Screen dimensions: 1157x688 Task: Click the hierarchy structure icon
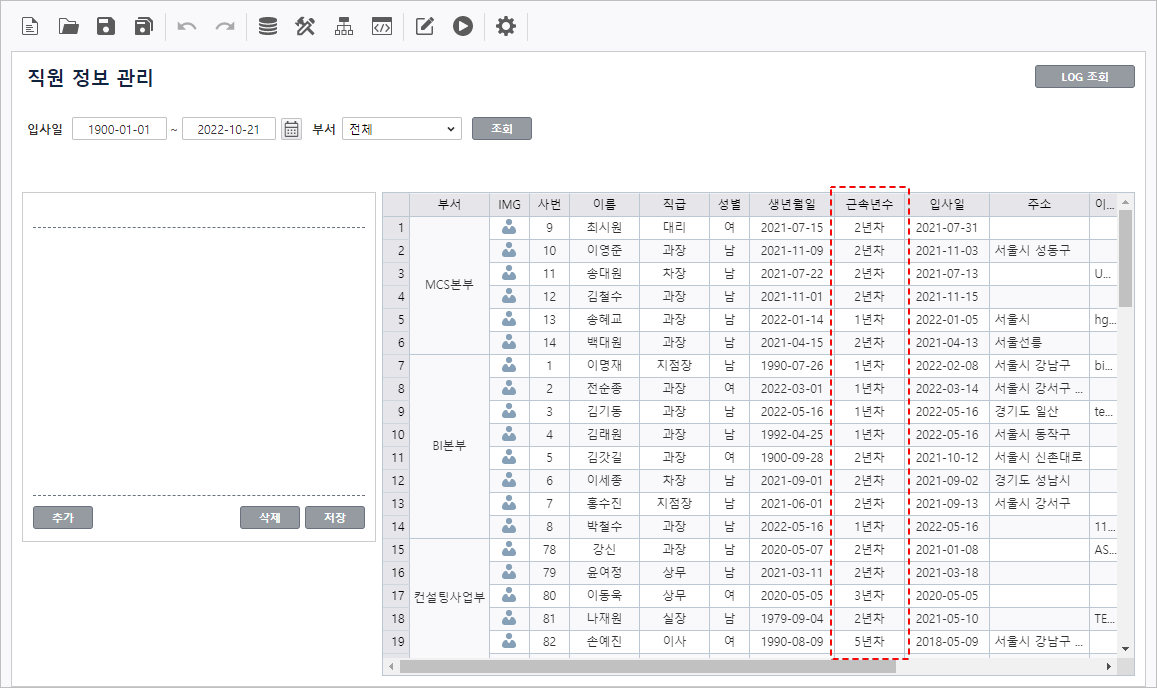click(344, 27)
